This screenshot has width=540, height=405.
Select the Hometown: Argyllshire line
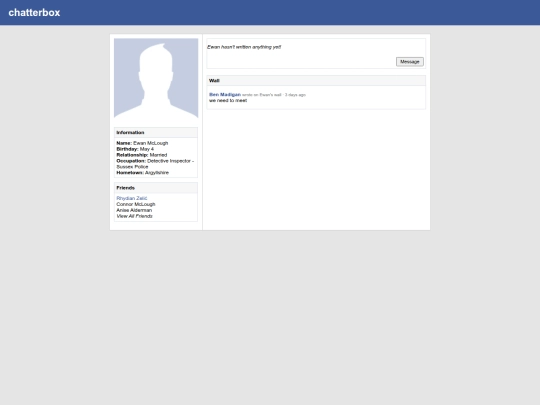(143, 173)
